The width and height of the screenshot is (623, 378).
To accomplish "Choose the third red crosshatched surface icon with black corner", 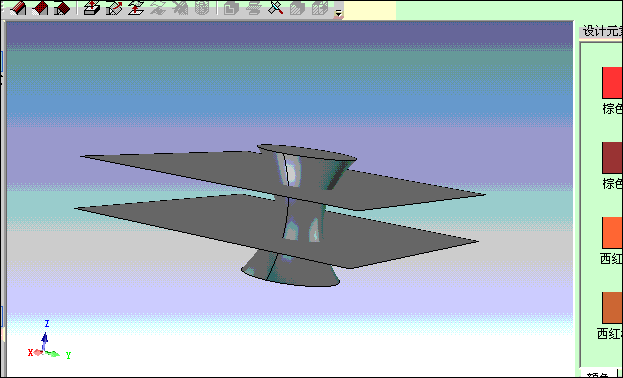I will 62,8.
